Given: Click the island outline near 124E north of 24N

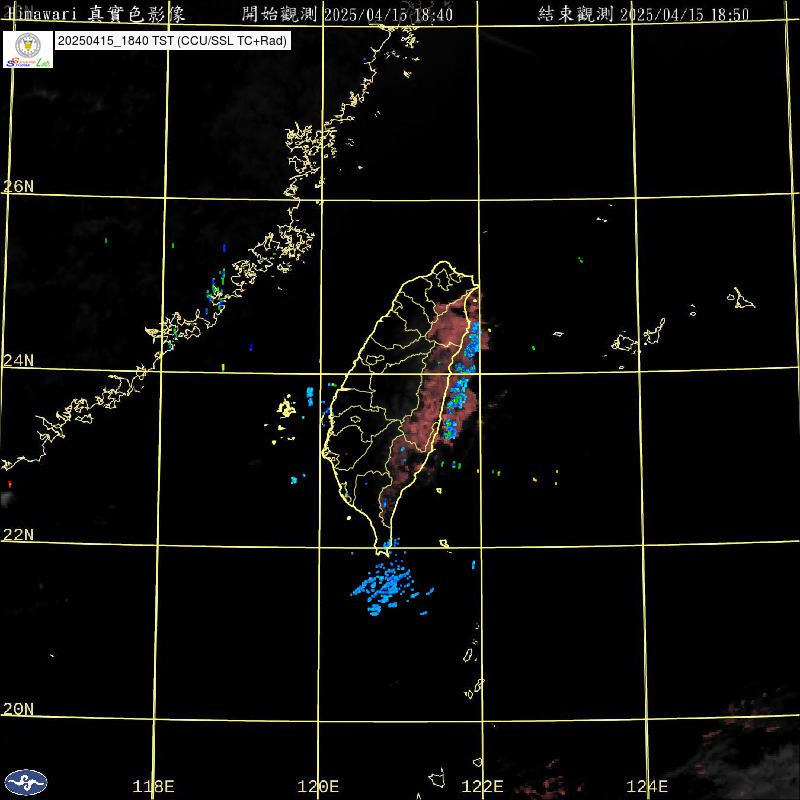Looking at the screenshot, I should [x=741, y=297].
